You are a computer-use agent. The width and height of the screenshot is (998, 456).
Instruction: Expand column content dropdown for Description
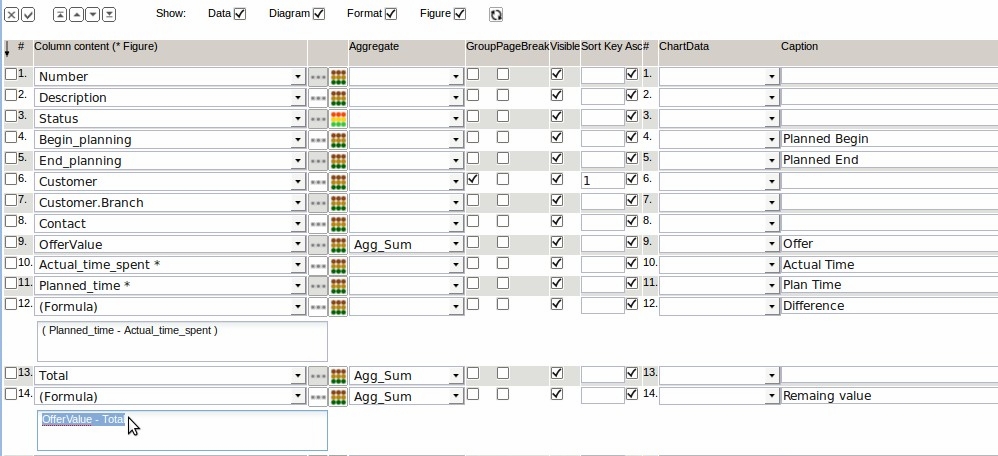[298, 98]
